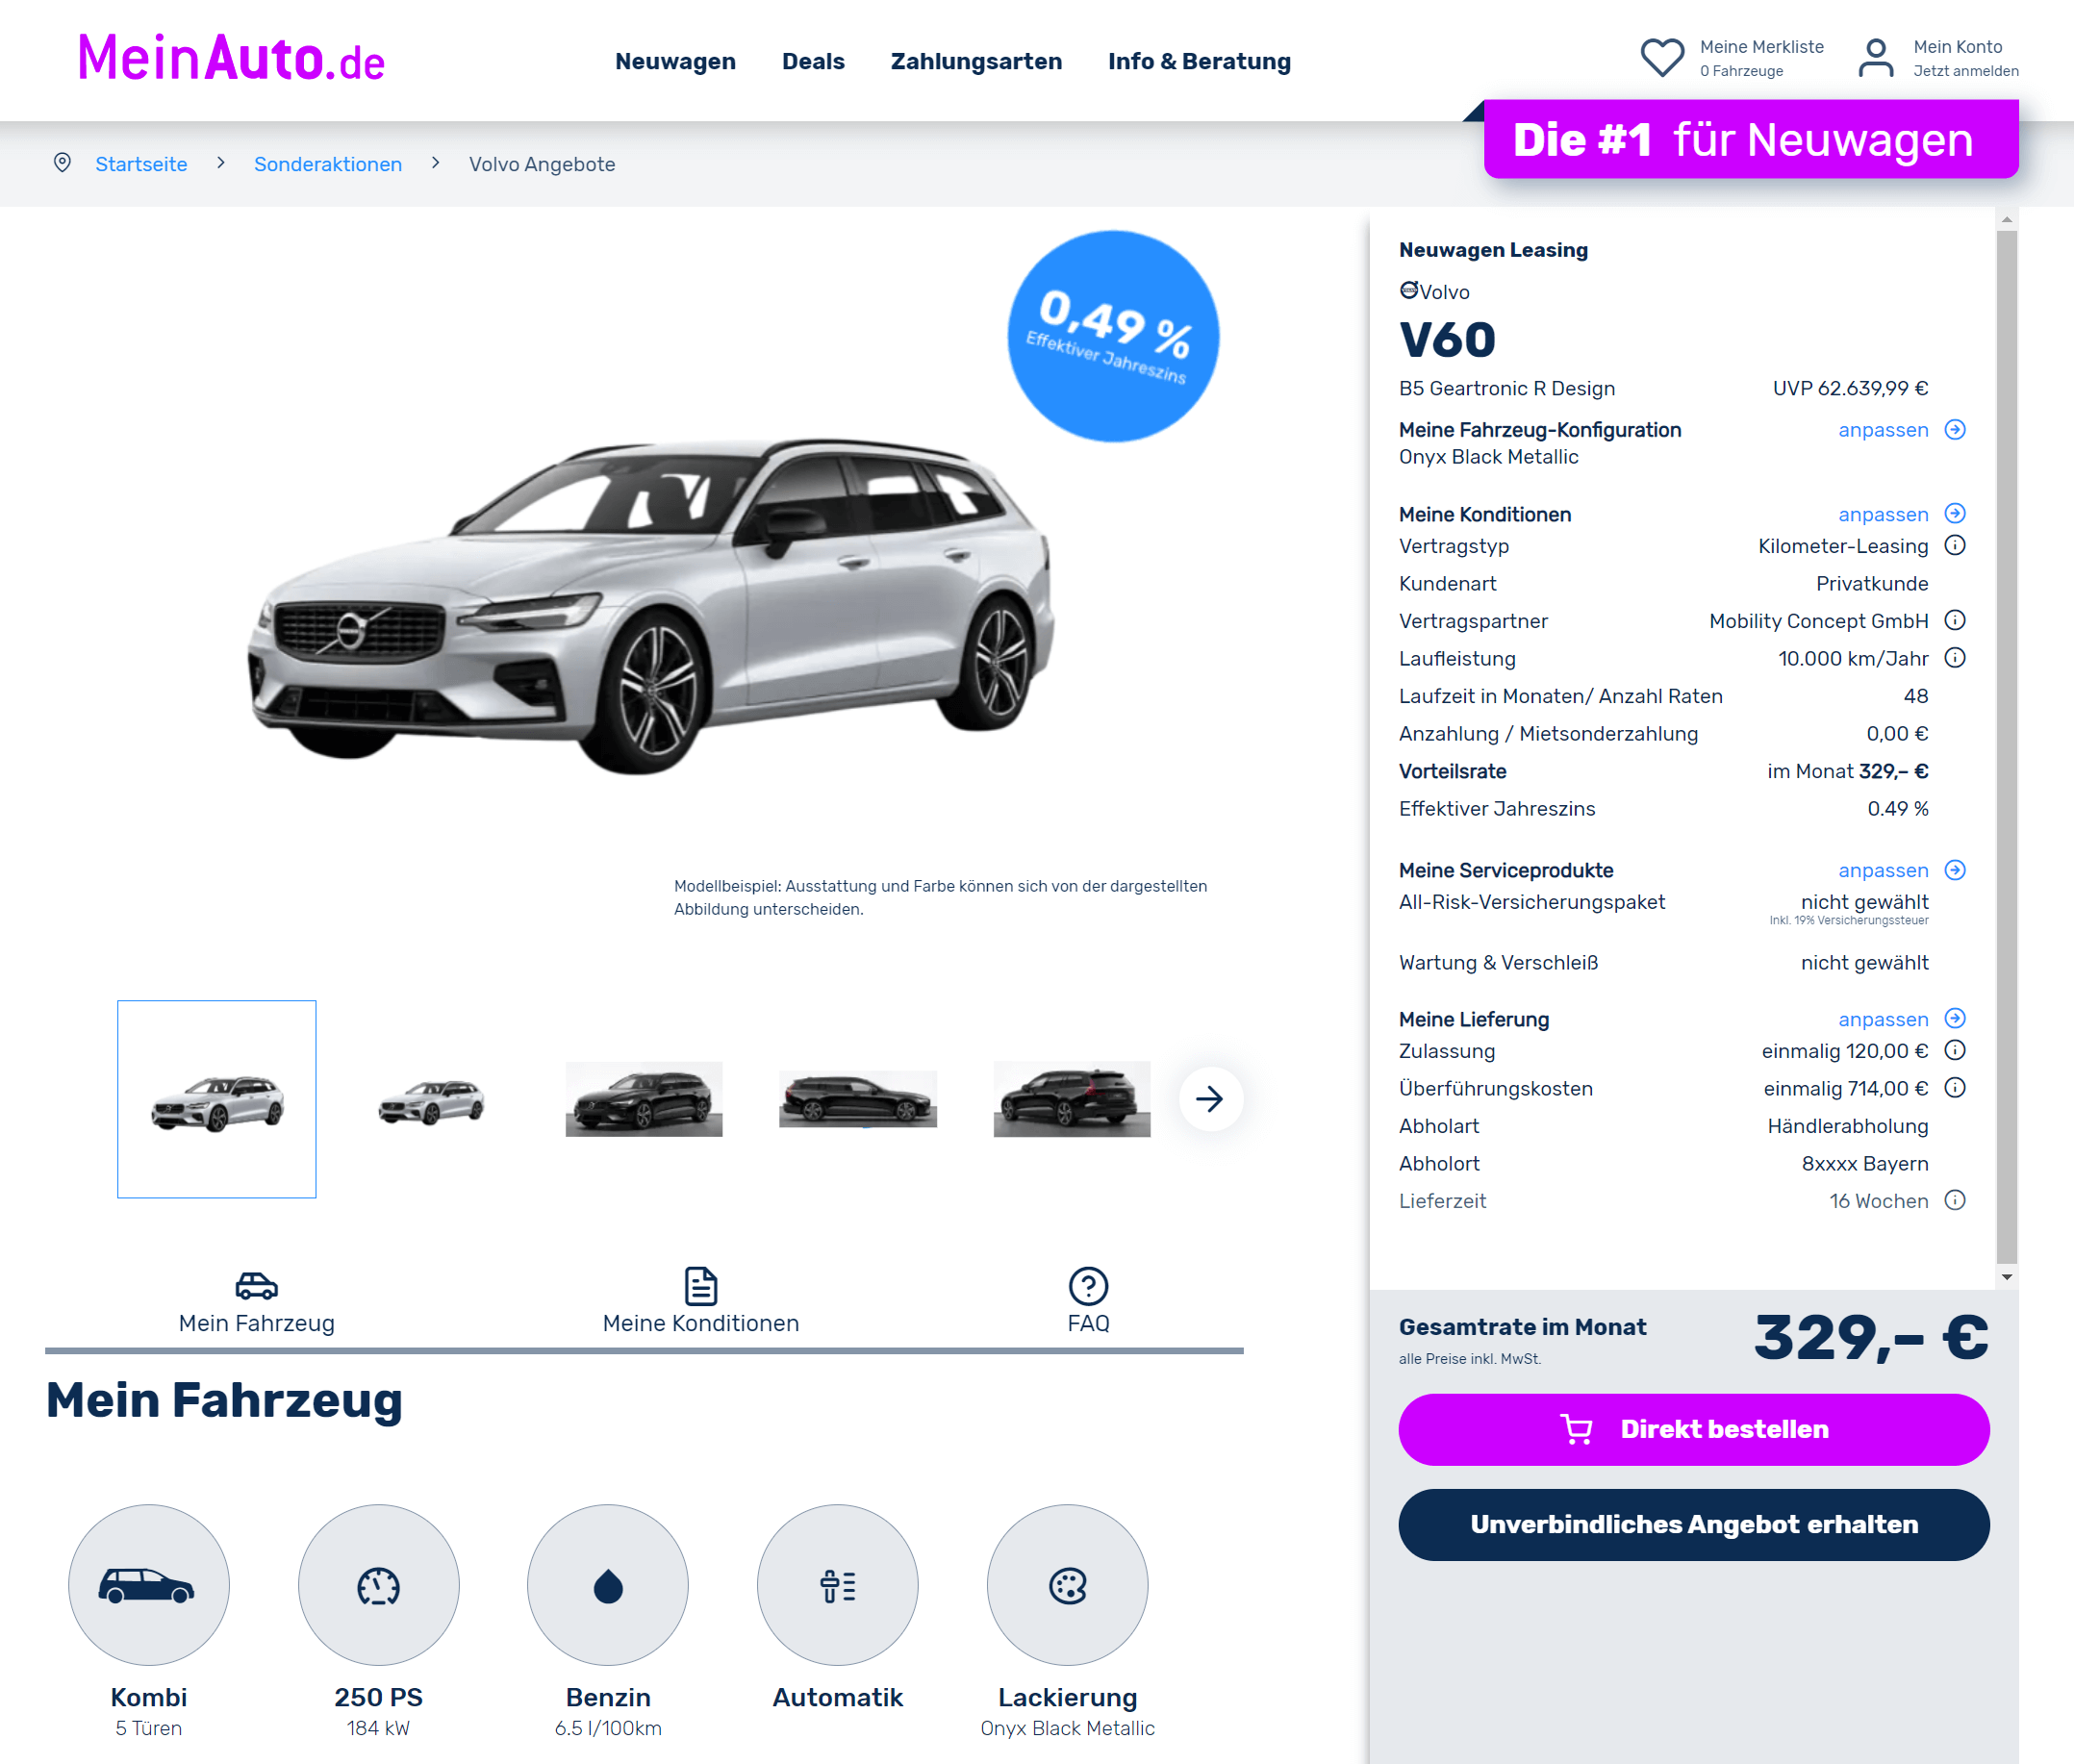Show Lieferzeit info icon
Viewport: 2074px width, 1764px height.
tap(1954, 1201)
